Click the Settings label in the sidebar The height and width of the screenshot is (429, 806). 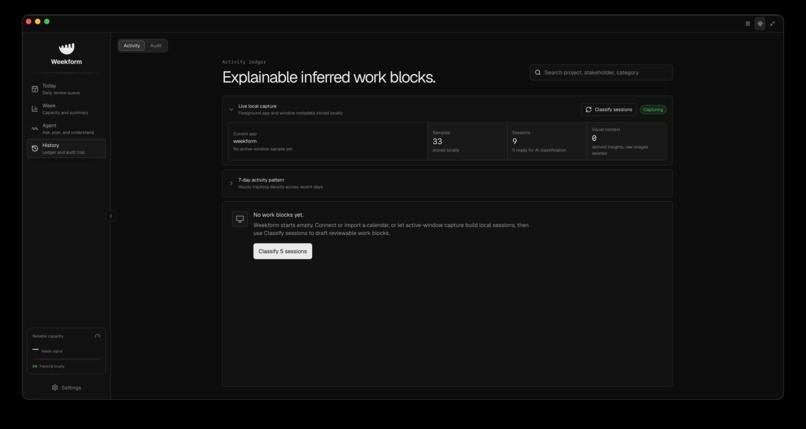click(71, 388)
